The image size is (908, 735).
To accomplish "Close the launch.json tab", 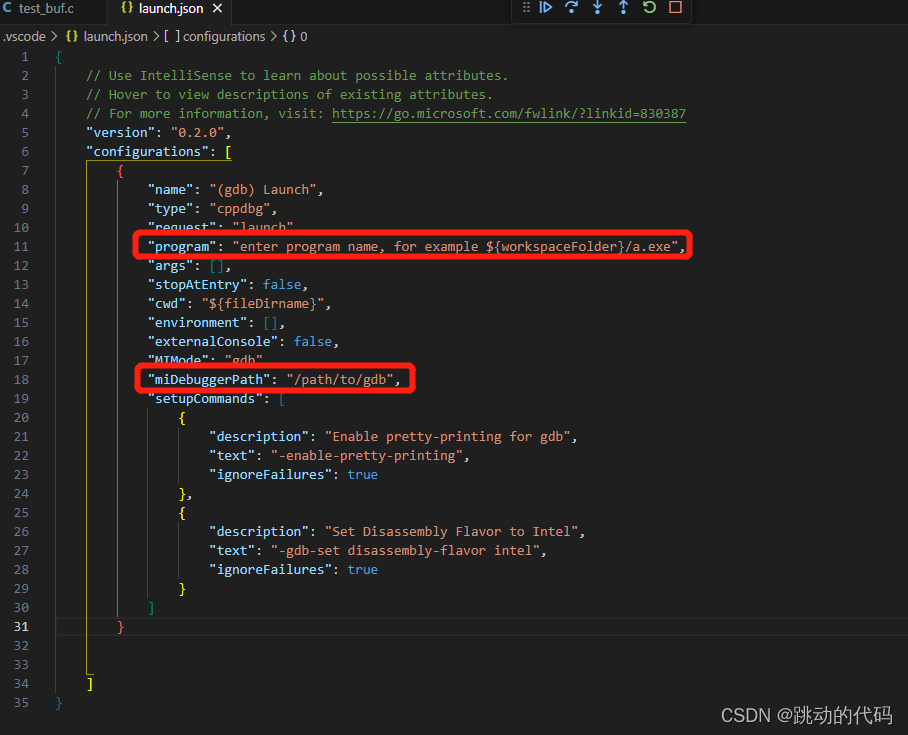I will pos(217,9).
